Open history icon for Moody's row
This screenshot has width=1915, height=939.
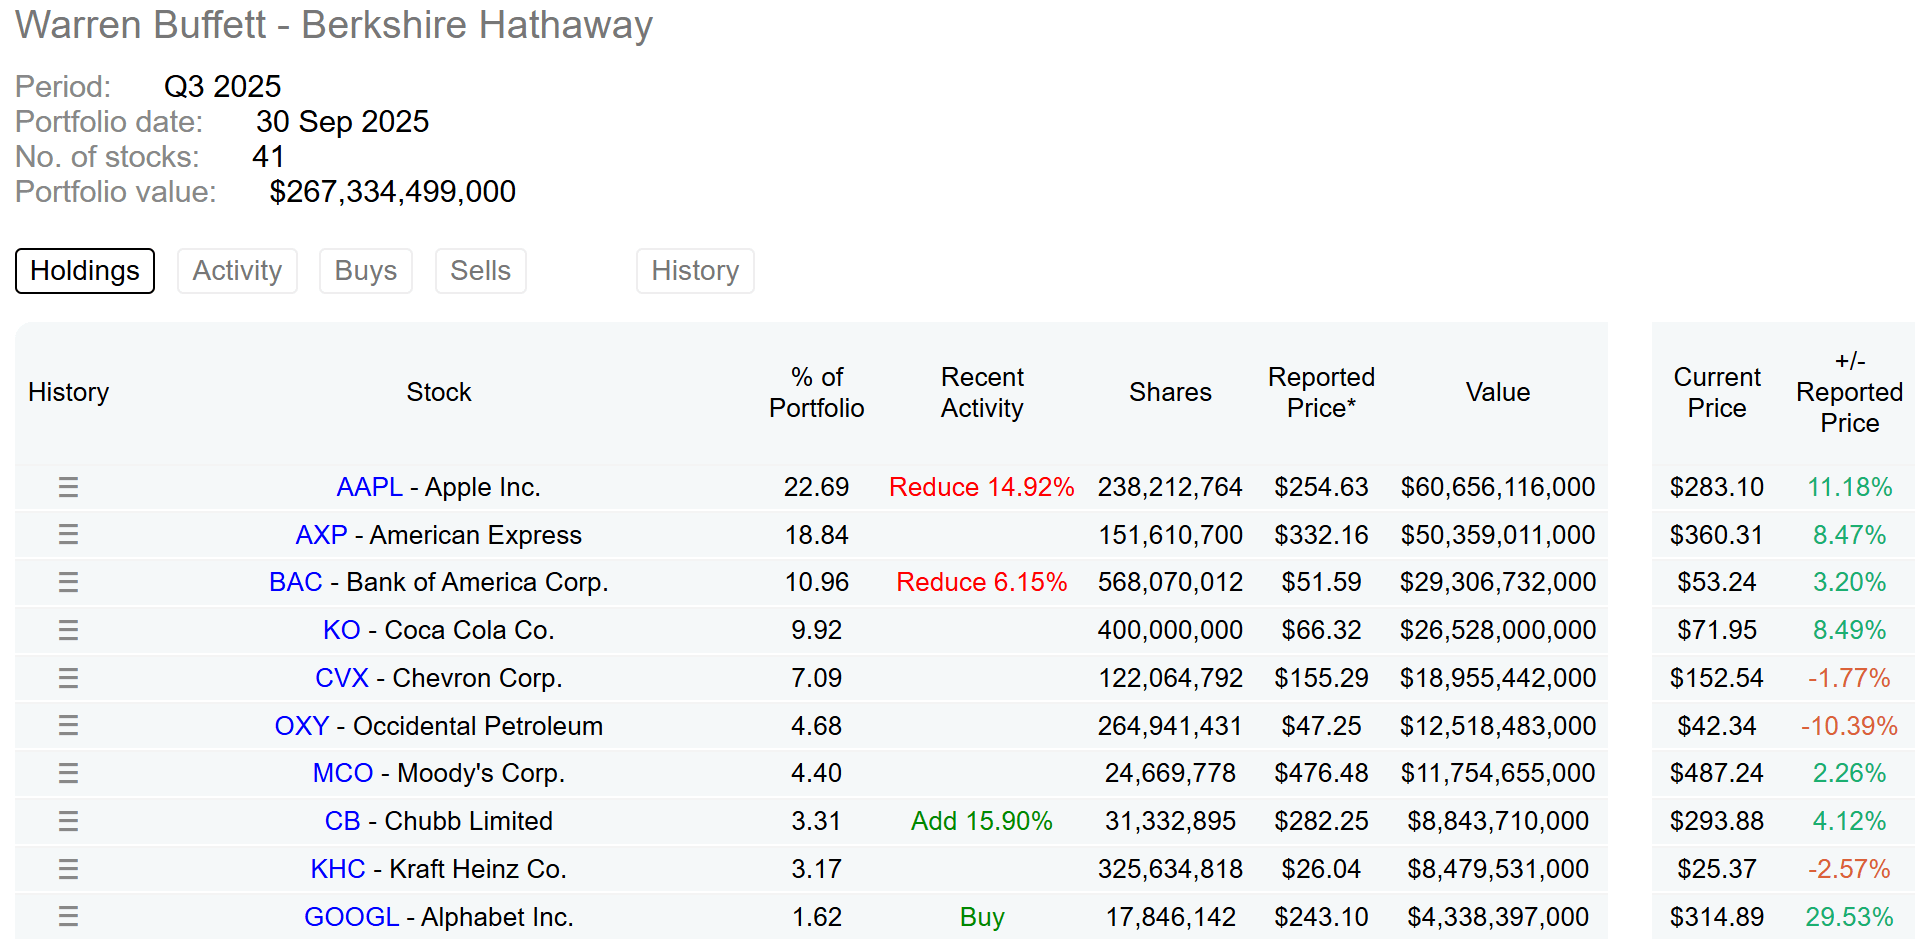(68, 773)
